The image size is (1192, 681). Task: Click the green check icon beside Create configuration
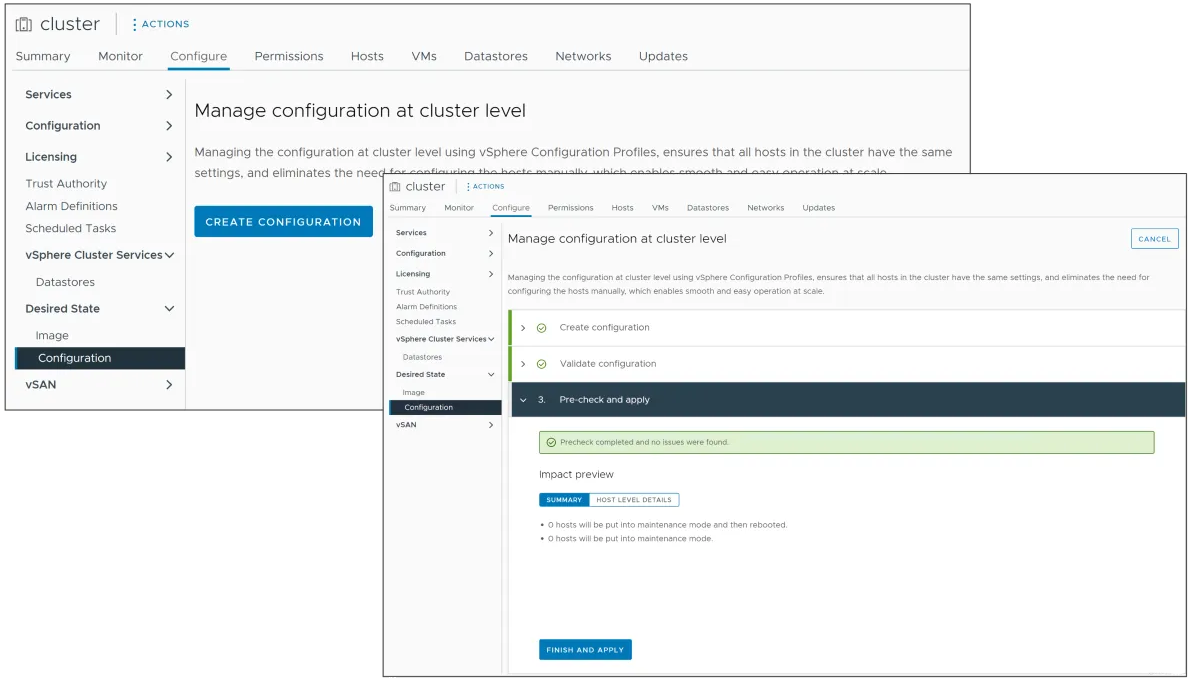click(x=541, y=328)
